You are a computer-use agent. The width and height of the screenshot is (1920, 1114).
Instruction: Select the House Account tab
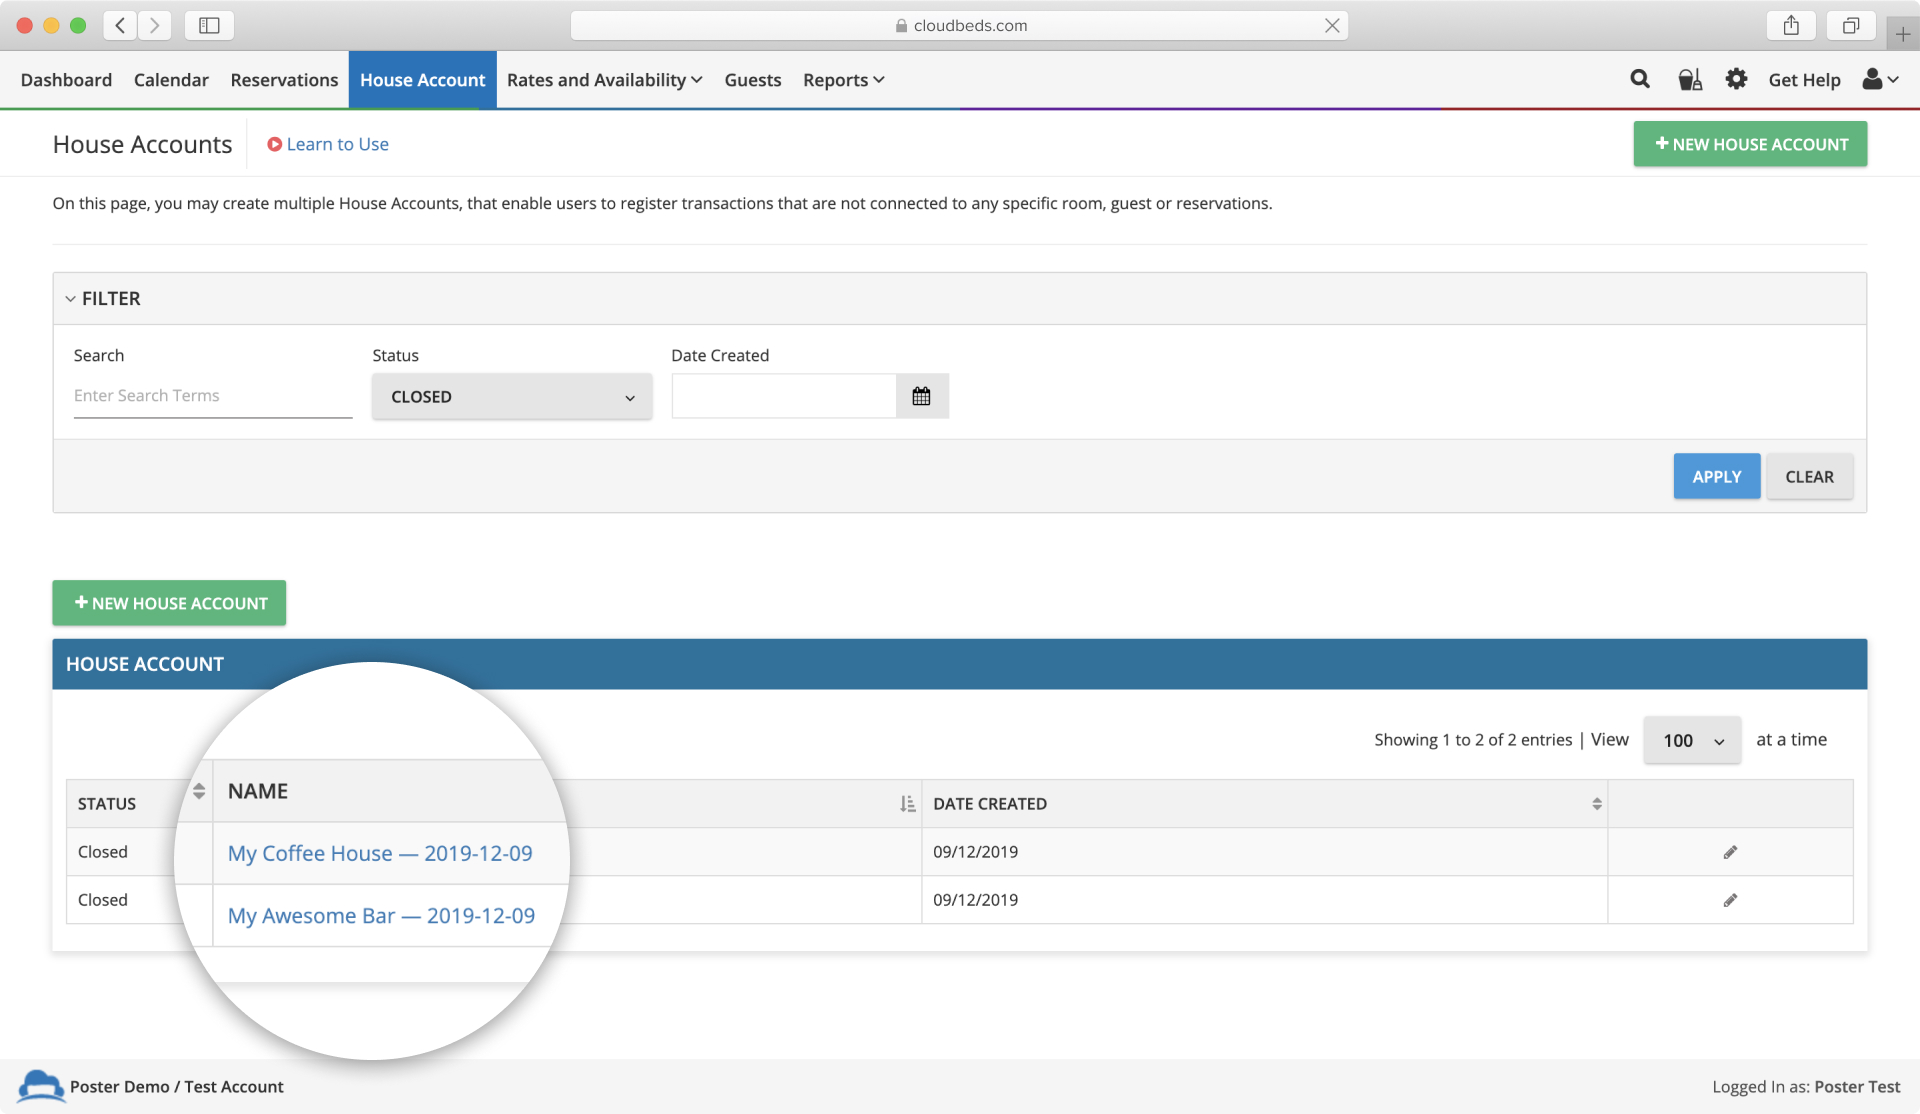click(x=422, y=80)
